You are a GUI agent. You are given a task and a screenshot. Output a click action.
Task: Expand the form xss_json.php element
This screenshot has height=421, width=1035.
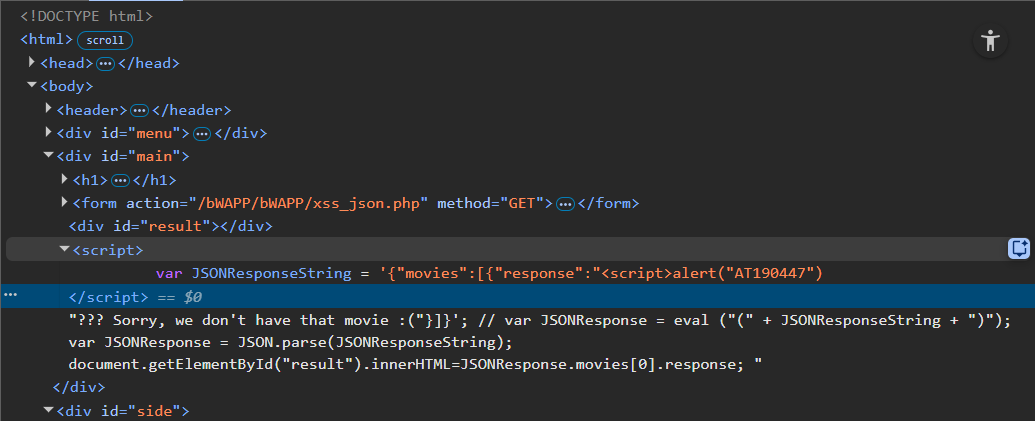pyautogui.click(x=65, y=203)
